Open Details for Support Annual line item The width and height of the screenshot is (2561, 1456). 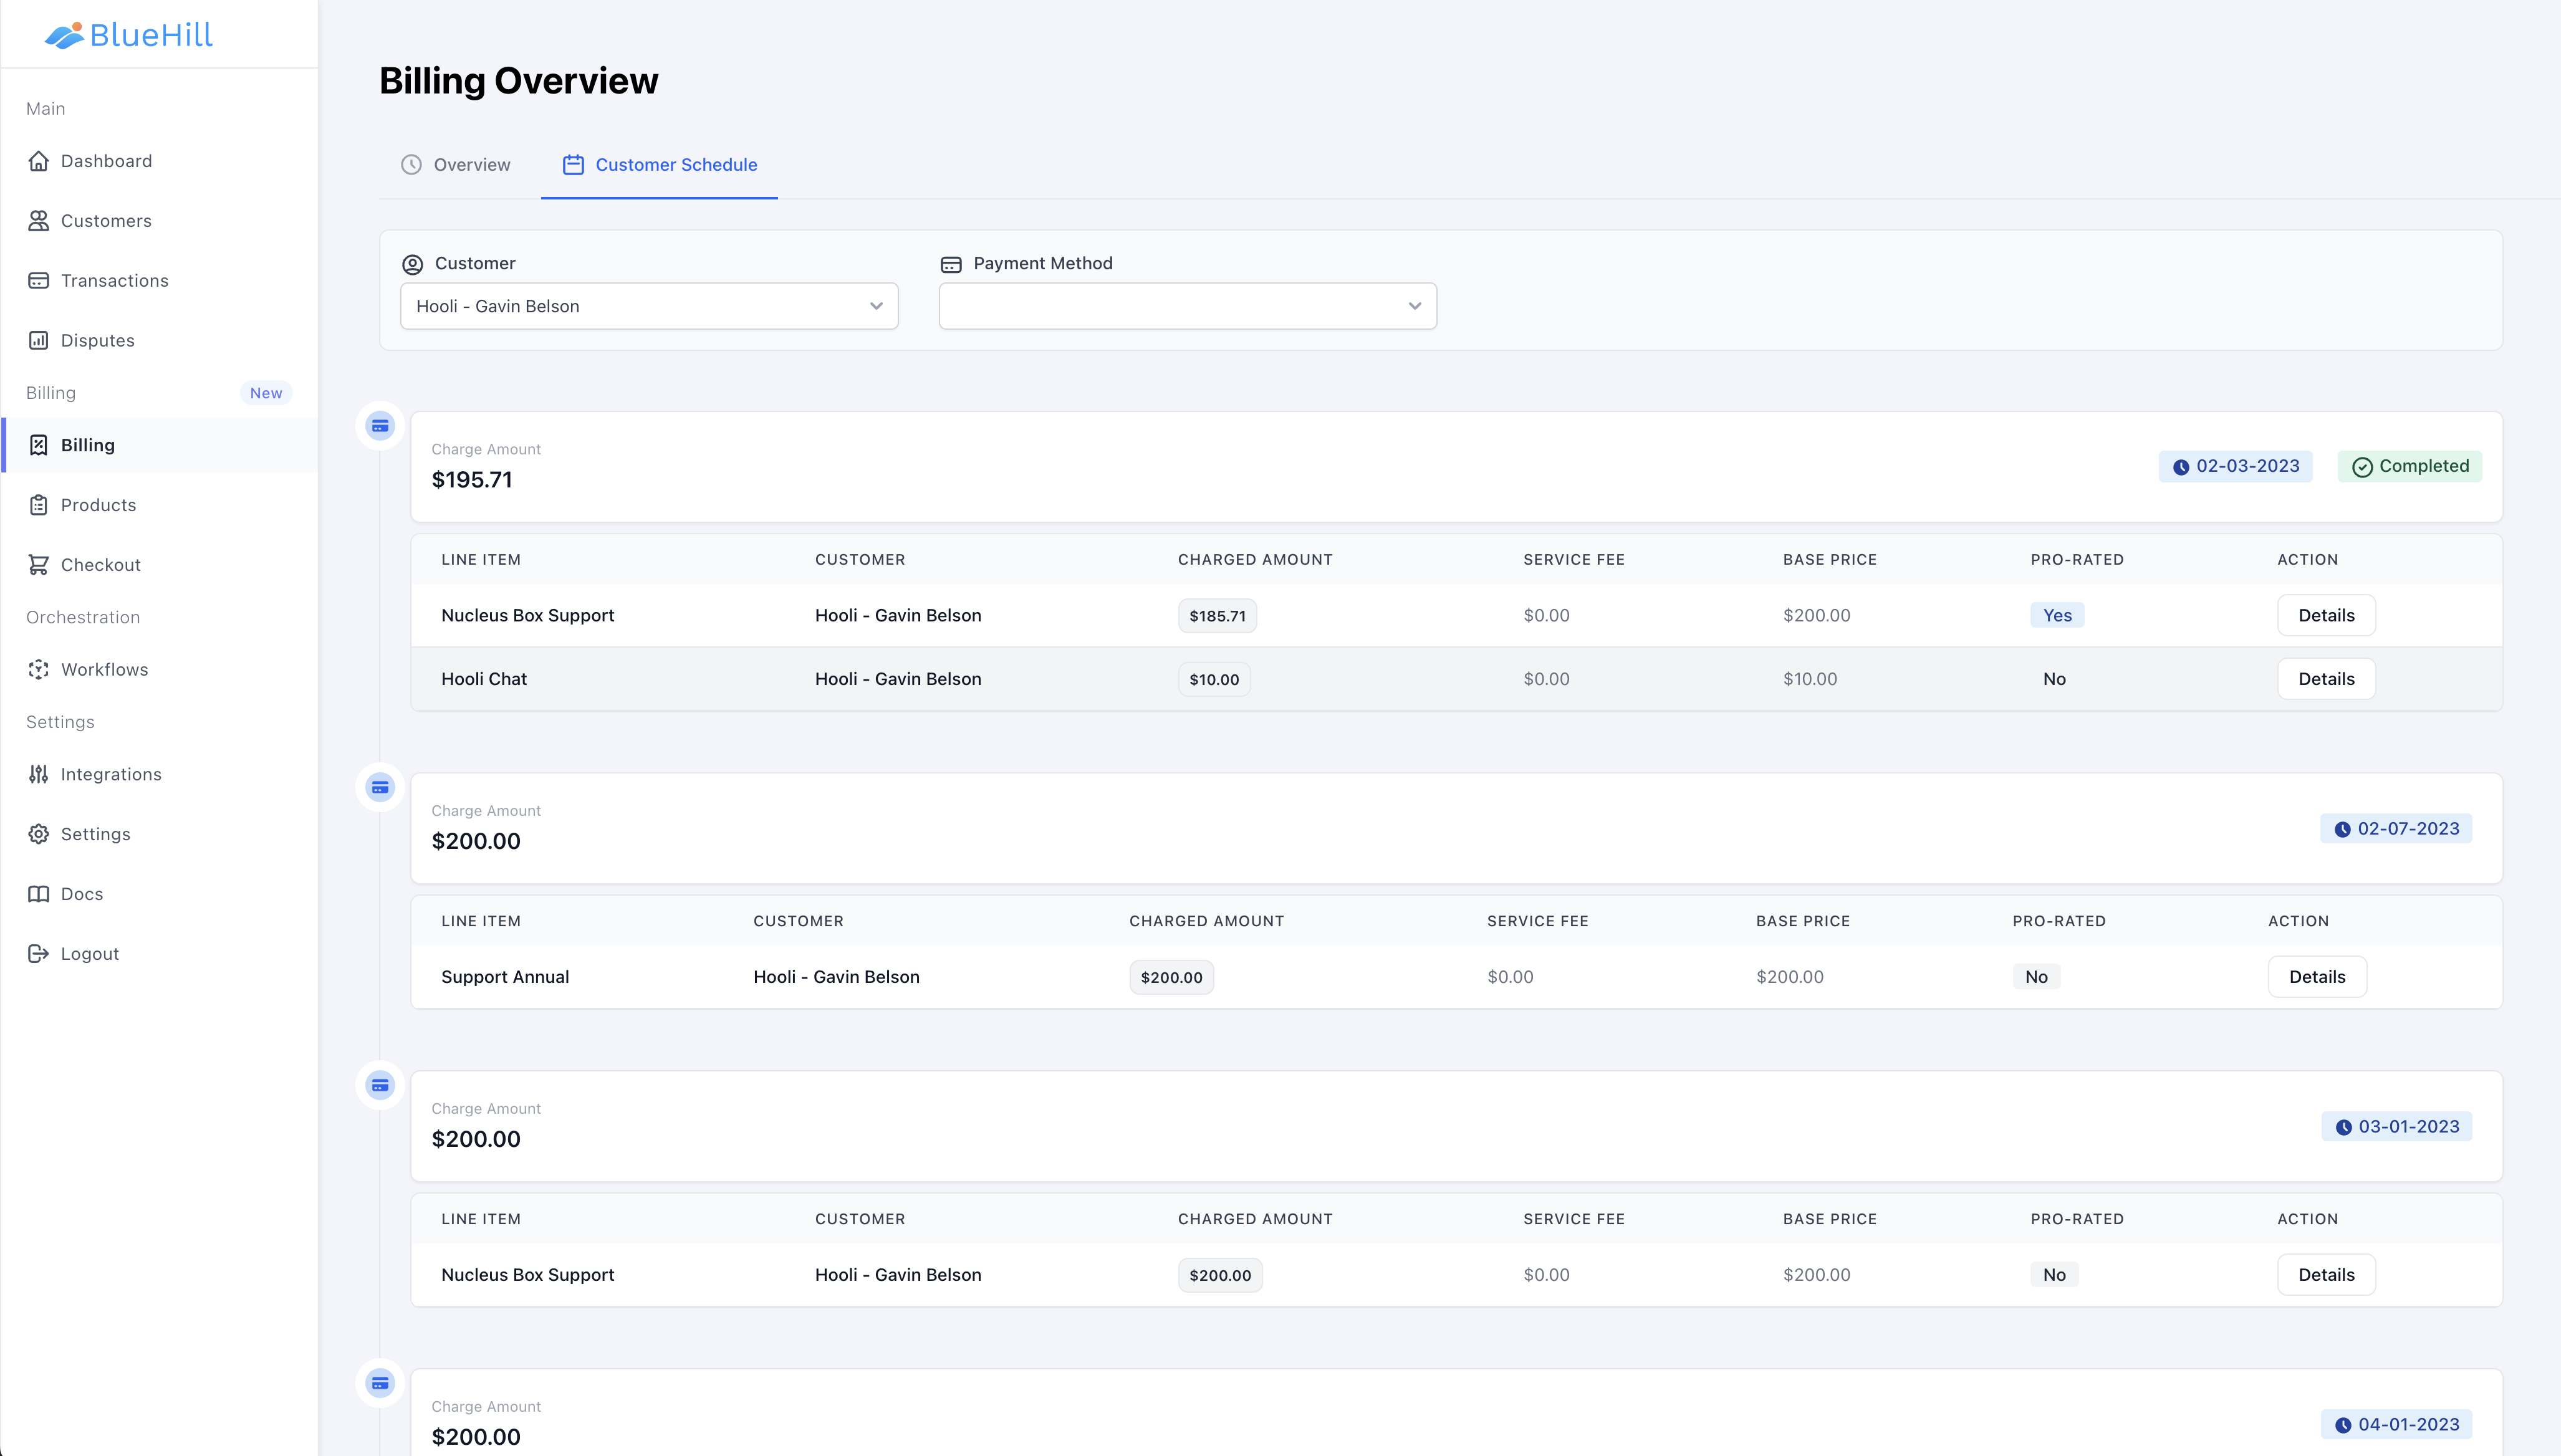pos(2317,977)
